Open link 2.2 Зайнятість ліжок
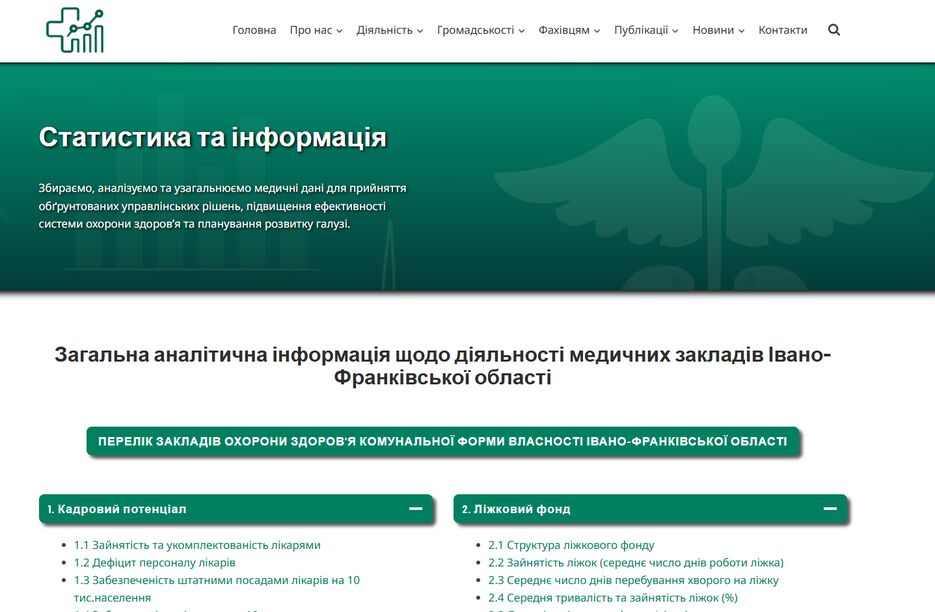Image resolution: width=935 pixels, height=612 pixels. (x=636, y=562)
